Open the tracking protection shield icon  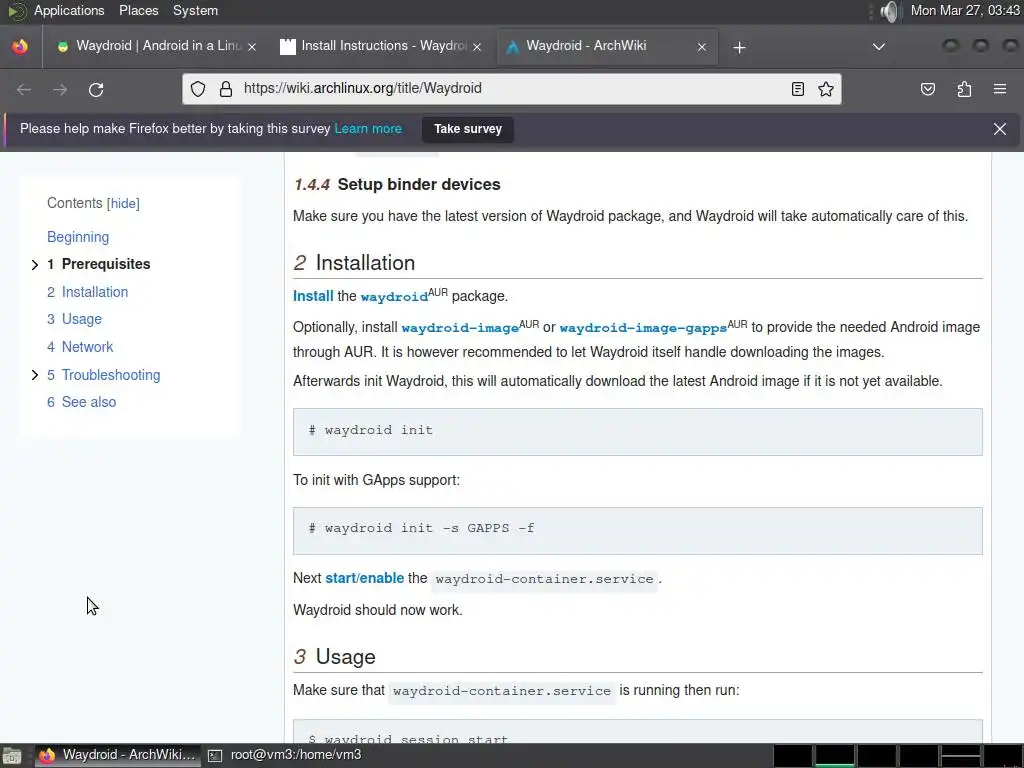point(198,89)
